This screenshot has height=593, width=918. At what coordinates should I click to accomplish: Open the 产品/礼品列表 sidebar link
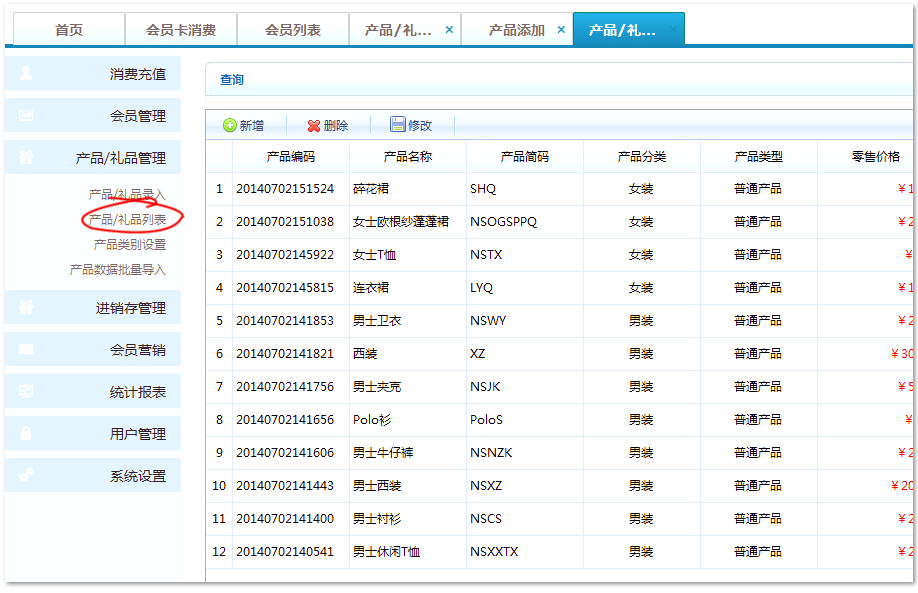(x=128, y=219)
